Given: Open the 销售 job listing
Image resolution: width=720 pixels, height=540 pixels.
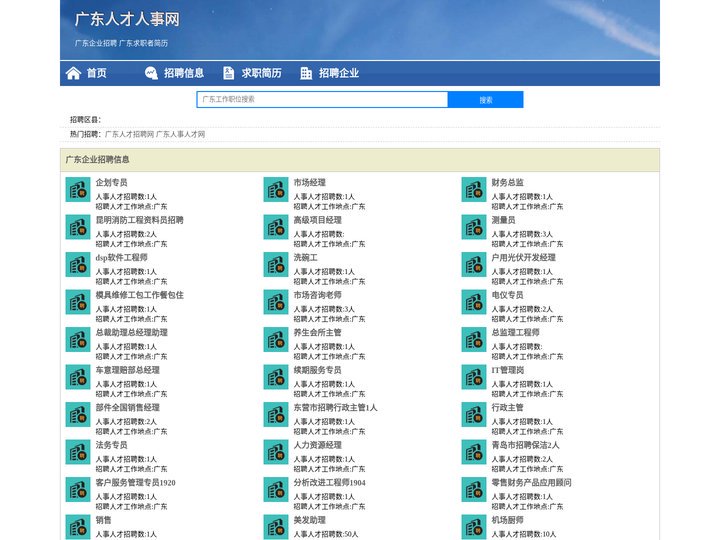Looking at the screenshot, I should tap(104, 520).
